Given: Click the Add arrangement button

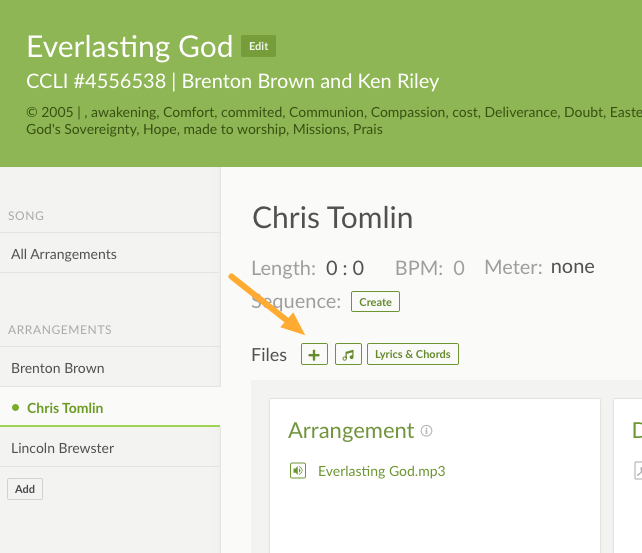Looking at the screenshot, I should [x=25, y=489].
